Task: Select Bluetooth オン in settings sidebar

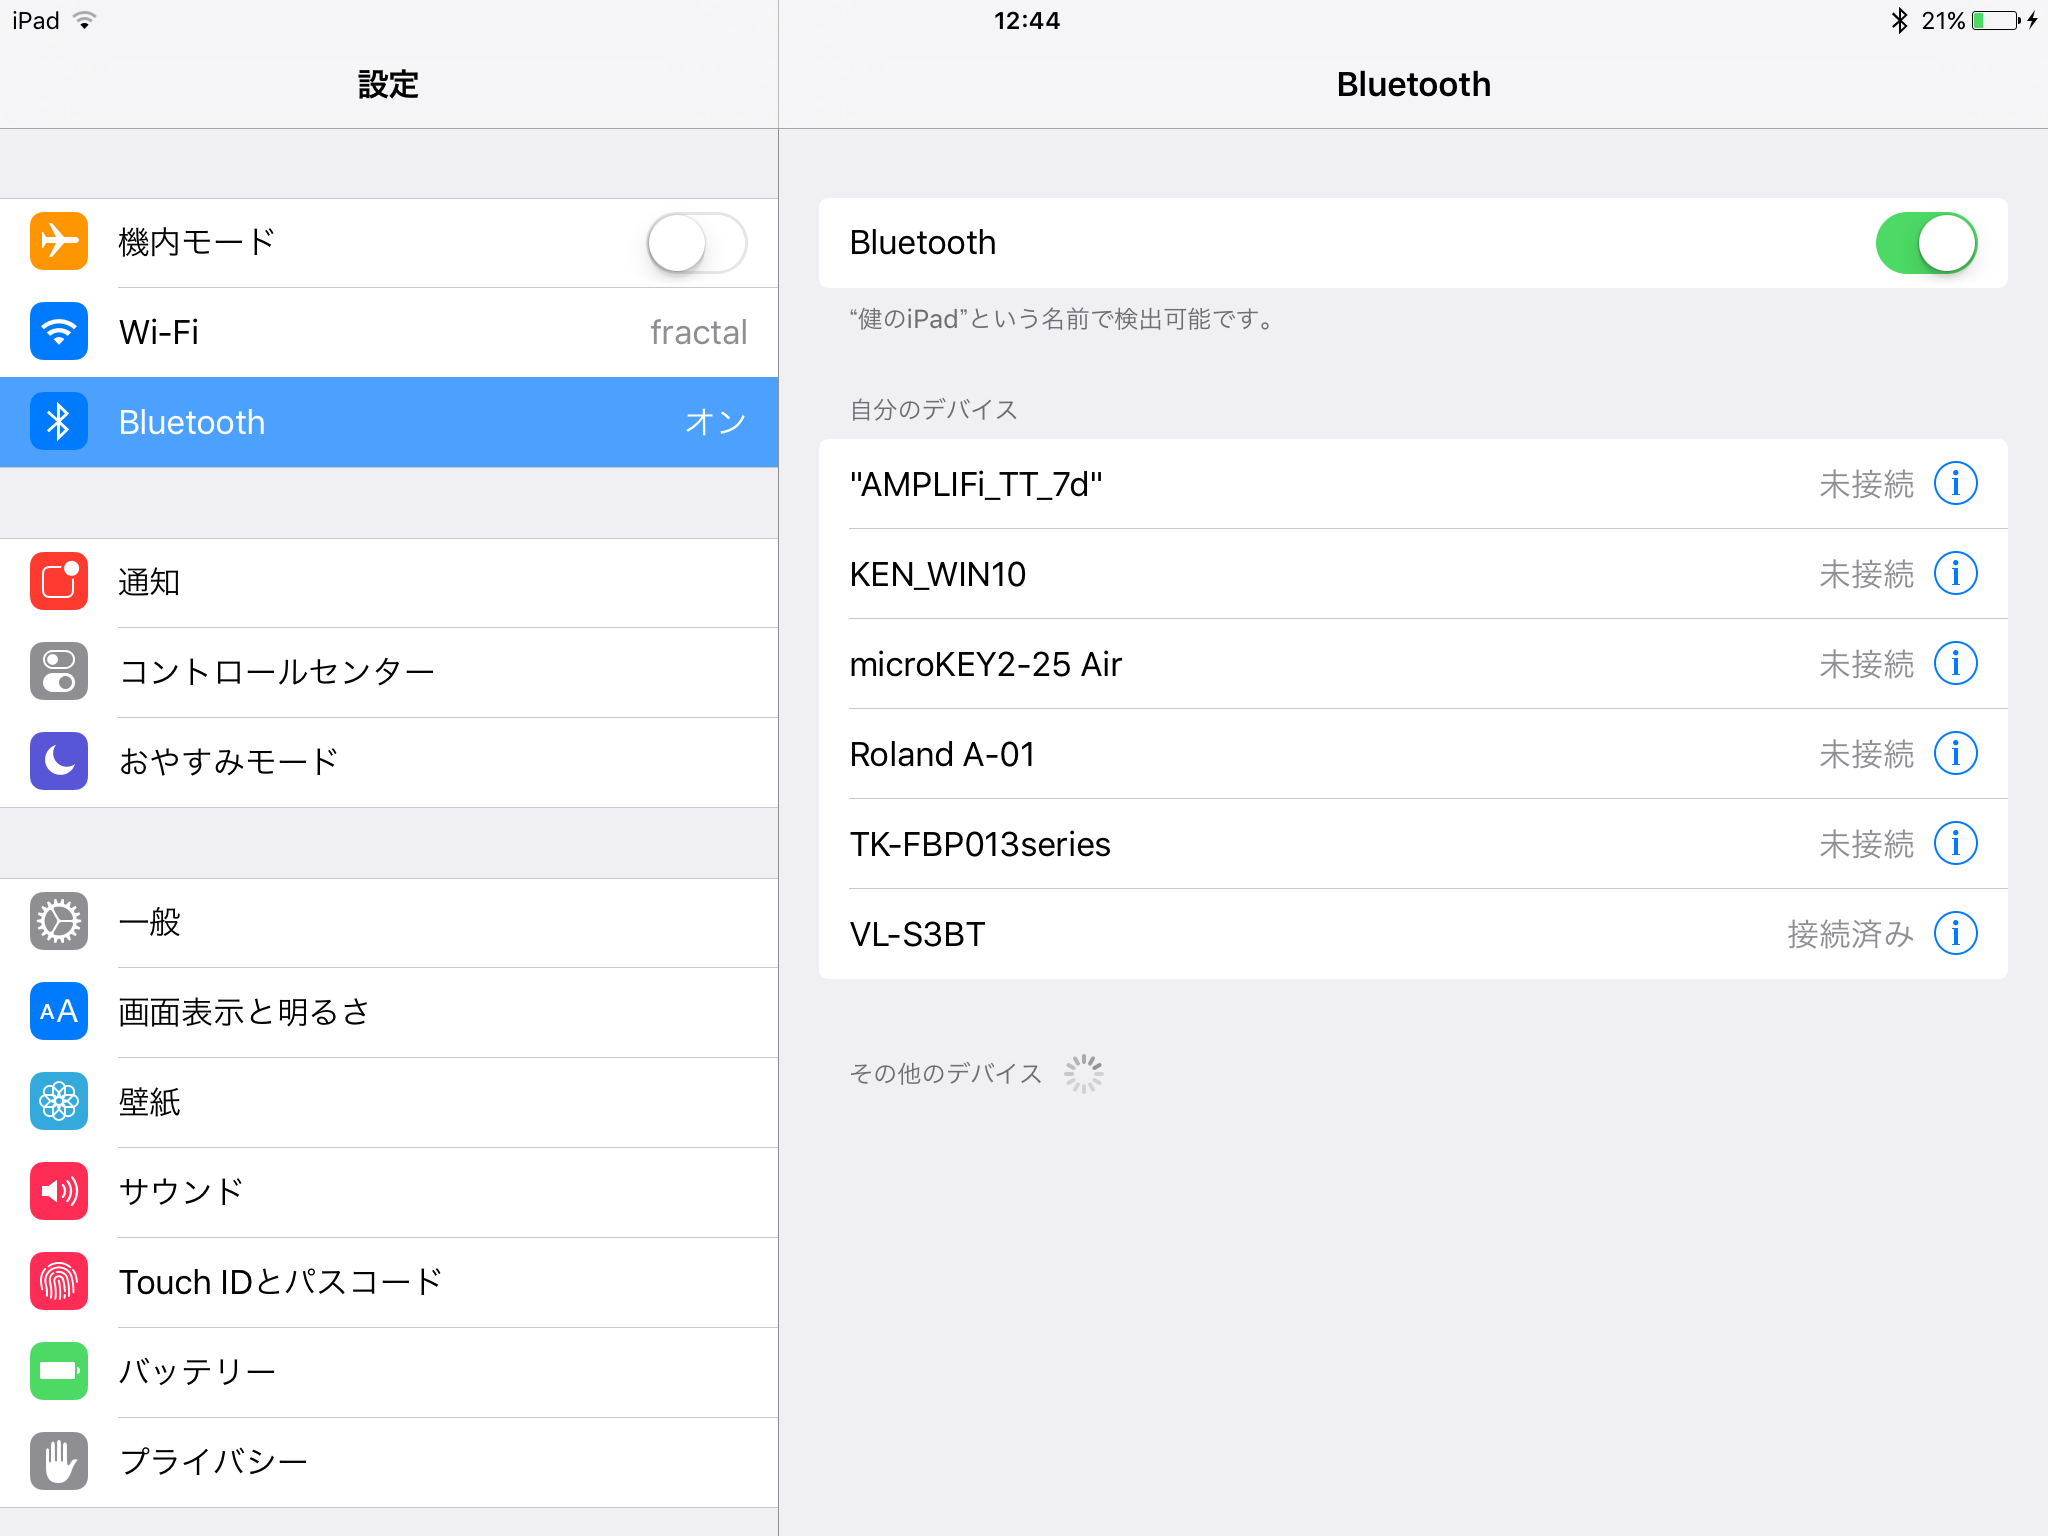Action: tap(389, 422)
